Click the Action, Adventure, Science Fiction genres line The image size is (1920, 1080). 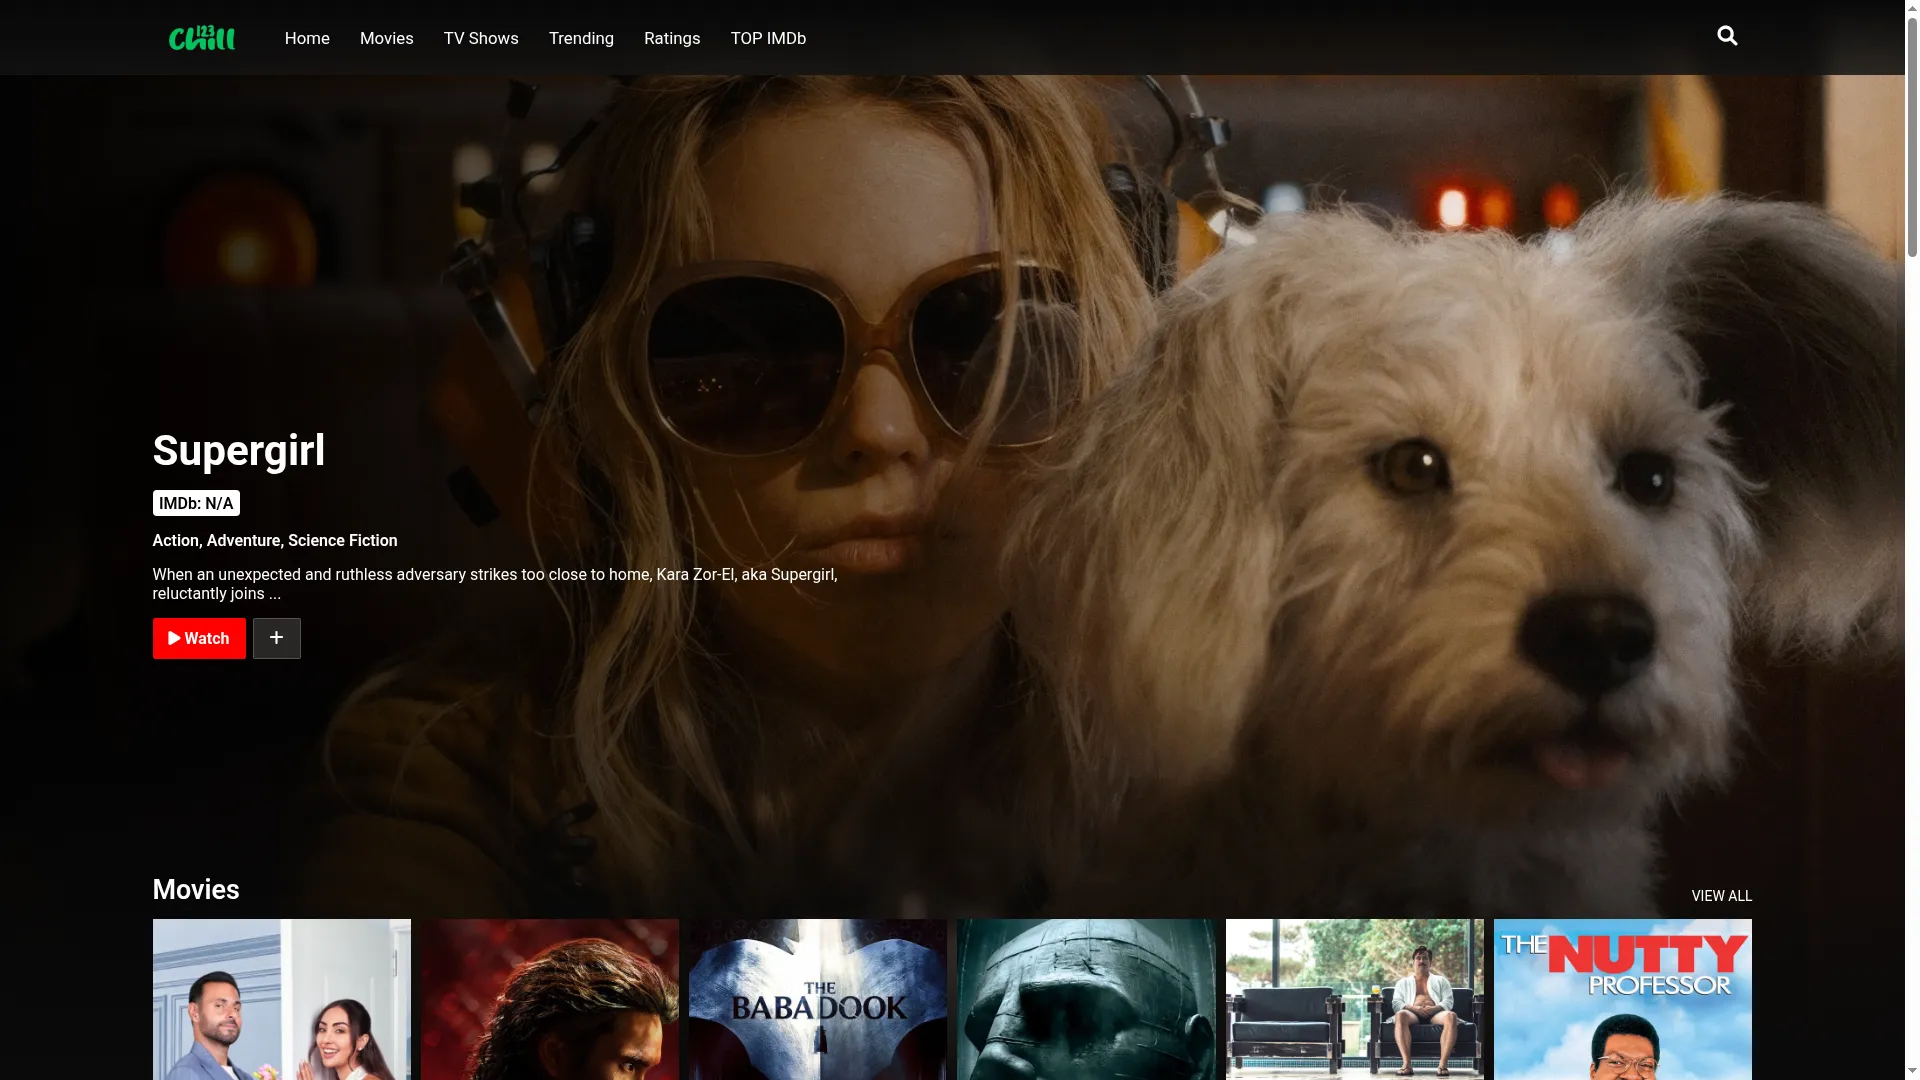(x=275, y=540)
